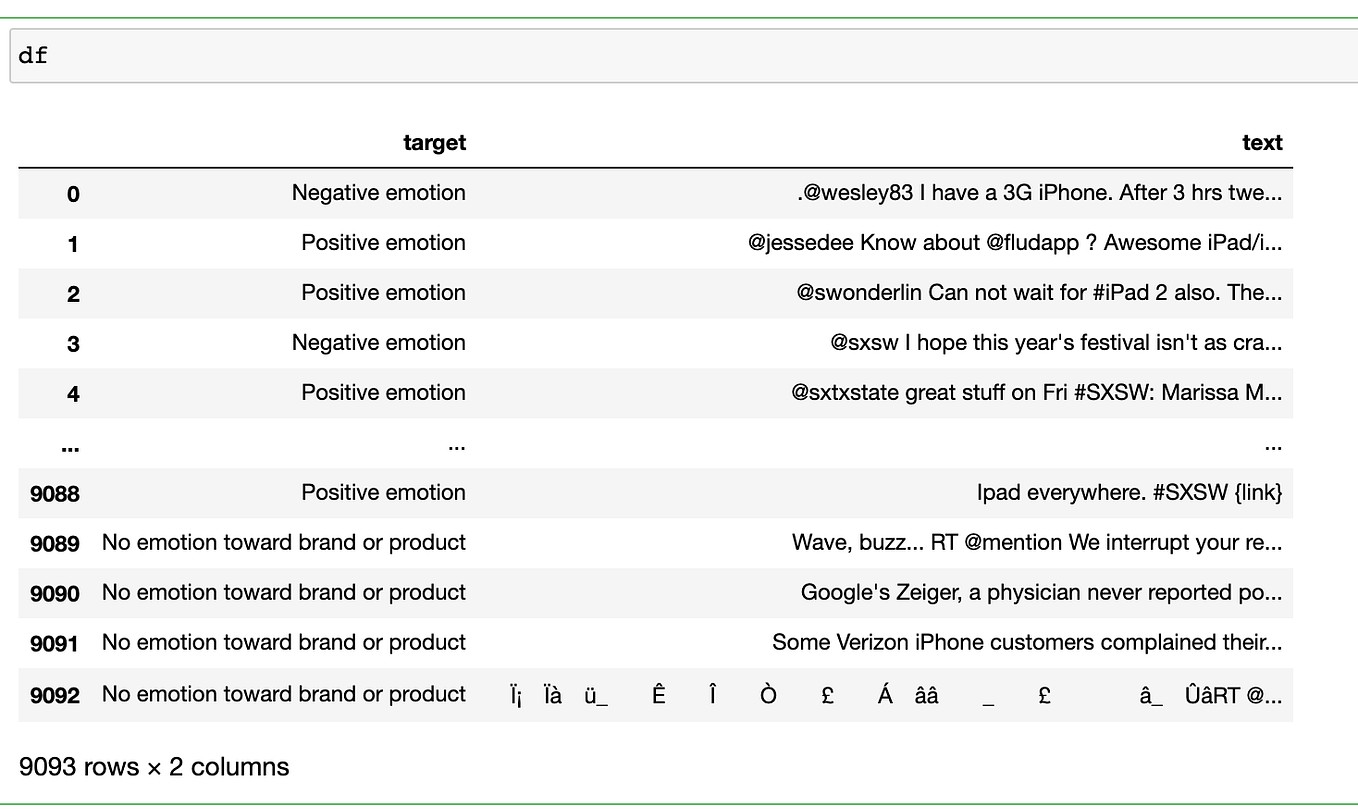Select row index 9092

tap(55, 695)
